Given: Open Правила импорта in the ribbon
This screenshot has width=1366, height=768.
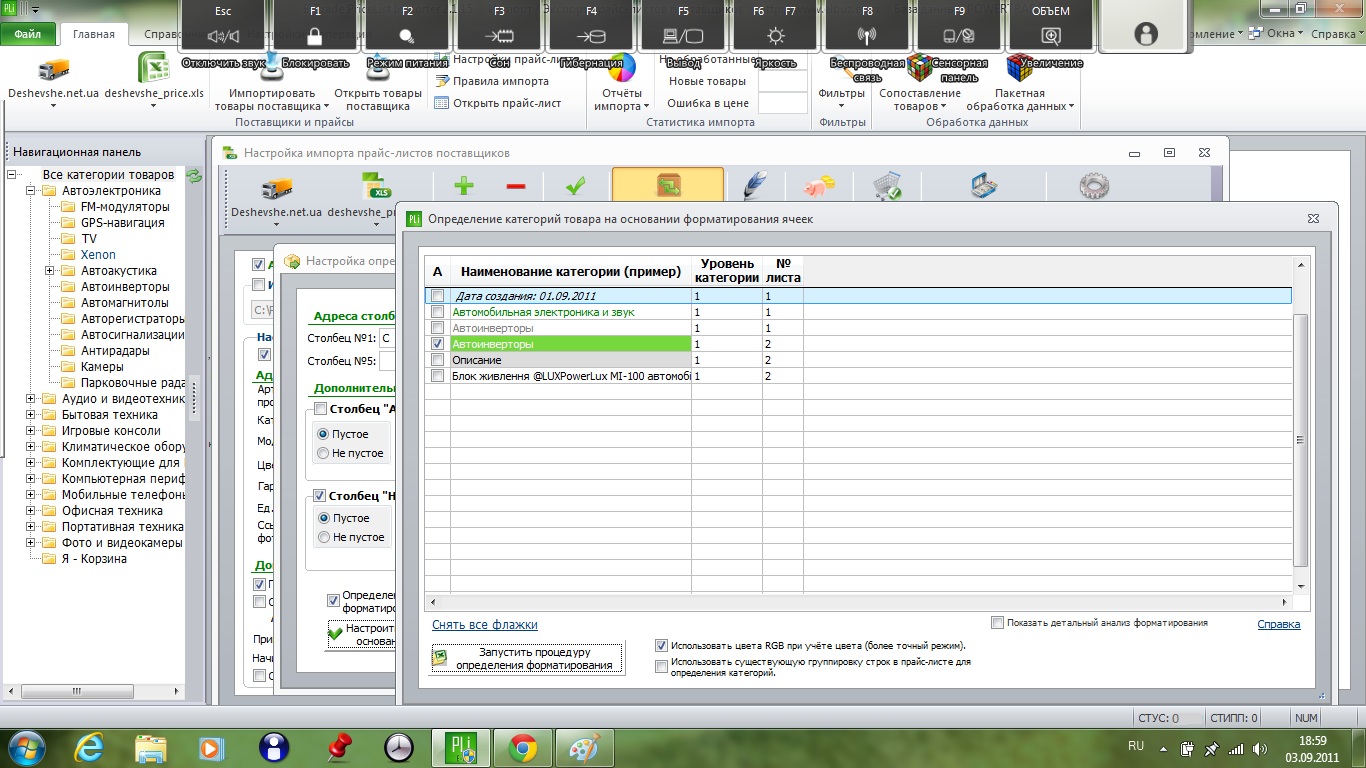Looking at the screenshot, I should [492, 81].
